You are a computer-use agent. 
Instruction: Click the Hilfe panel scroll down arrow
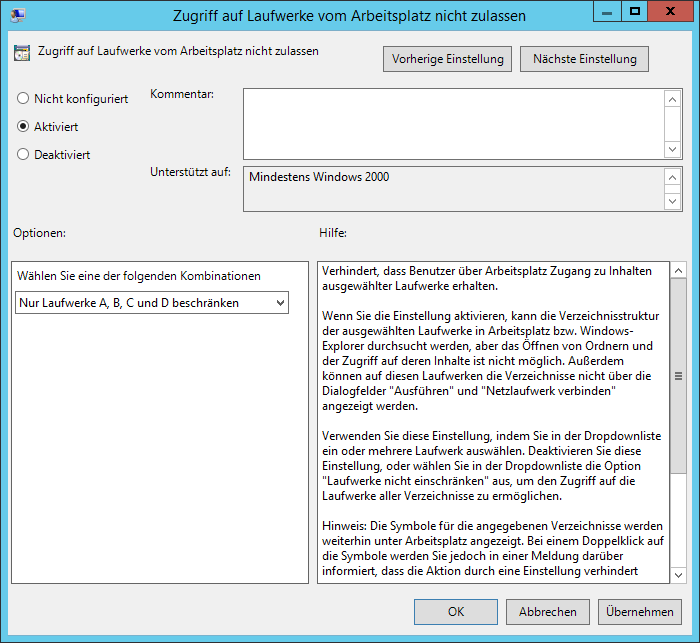pos(679,575)
